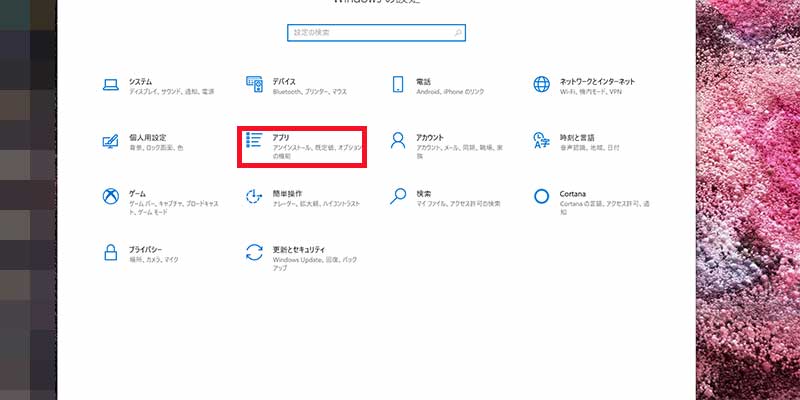The image size is (800, 400).
Task: Click the 電話 phone icon
Action: tap(398, 85)
